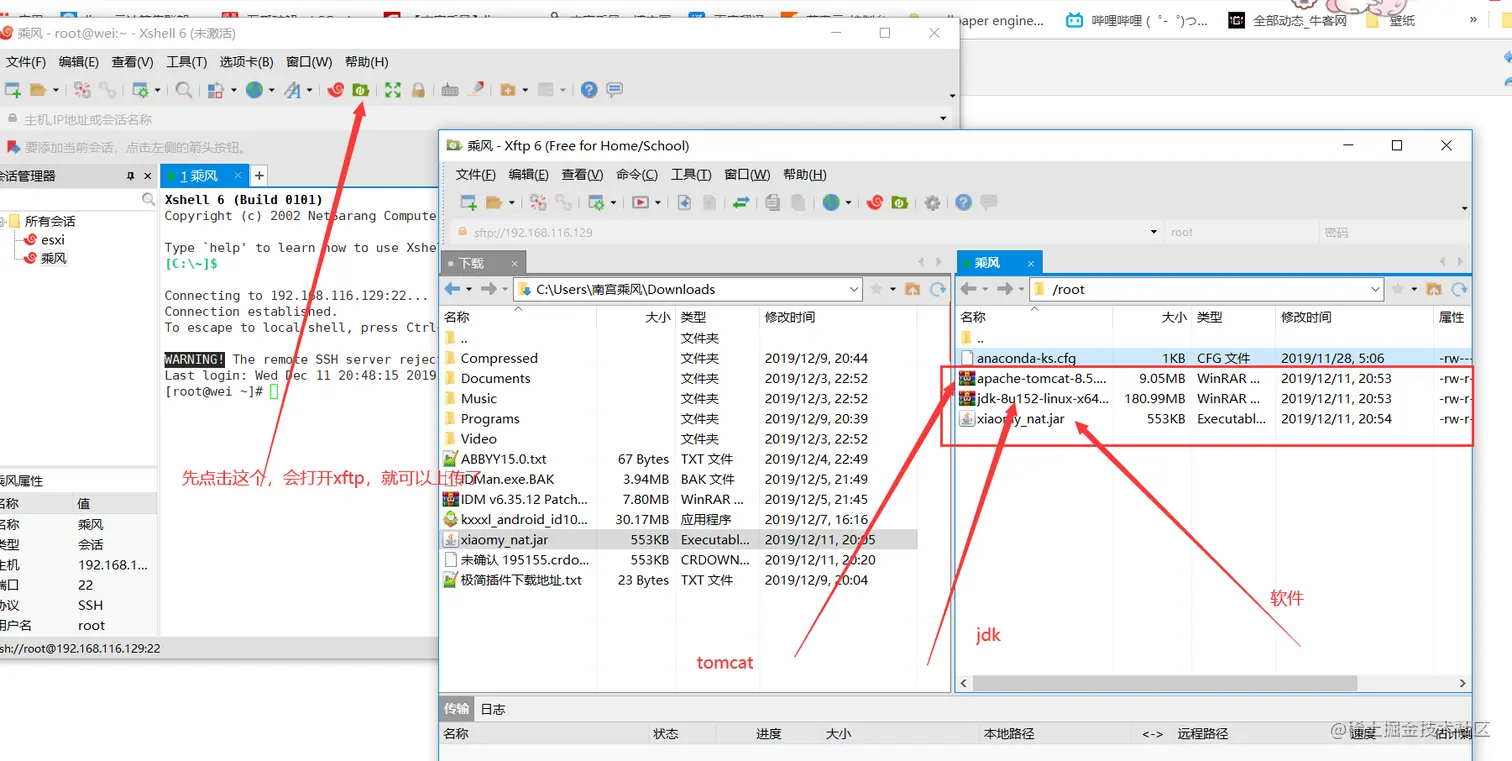This screenshot has height=761, width=1512.
Task: Click Xftp 密码 password field
Action: (1393, 232)
